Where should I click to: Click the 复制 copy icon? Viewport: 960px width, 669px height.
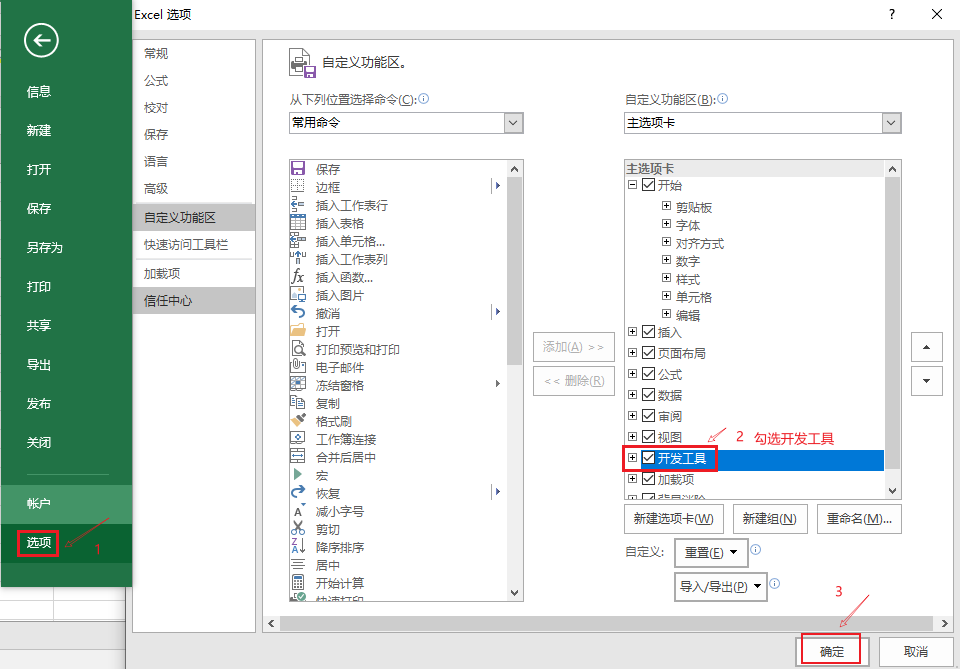click(x=298, y=402)
